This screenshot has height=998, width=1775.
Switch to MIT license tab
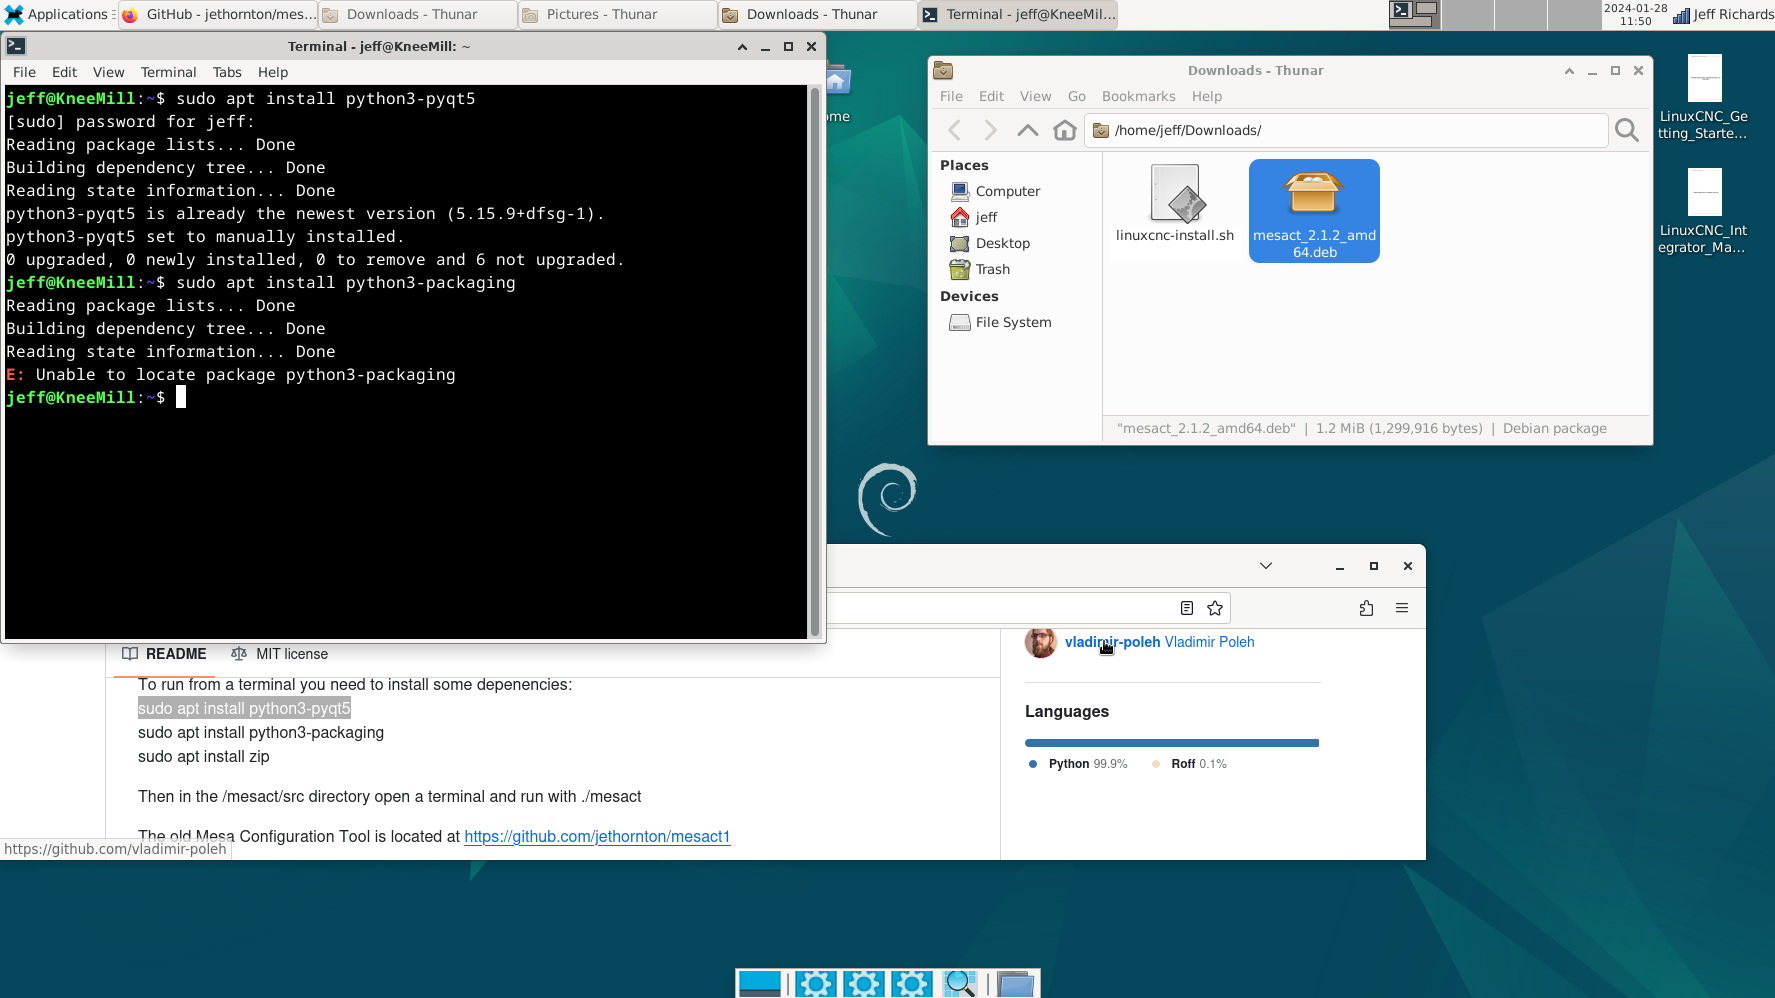tap(279, 654)
